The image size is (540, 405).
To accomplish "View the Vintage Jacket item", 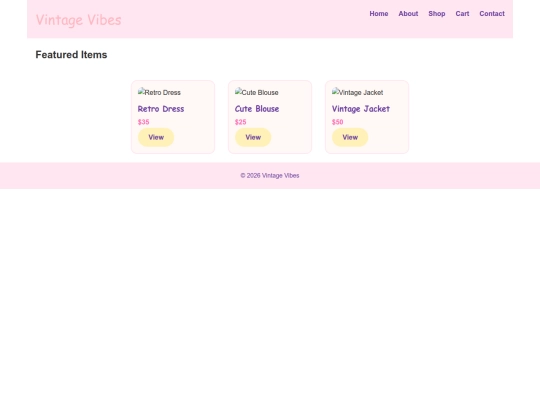I will [x=350, y=137].
